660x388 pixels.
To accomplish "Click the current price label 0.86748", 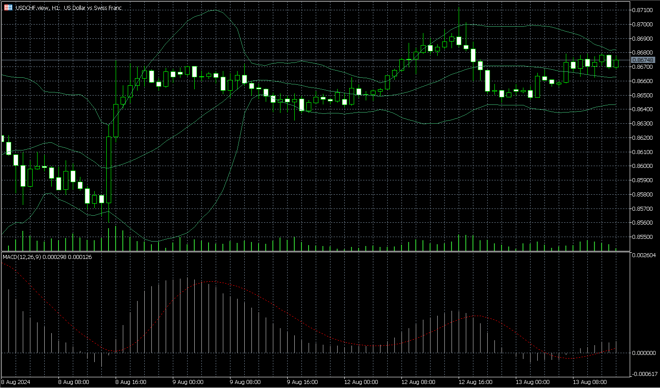I will [x=643, y=60].
